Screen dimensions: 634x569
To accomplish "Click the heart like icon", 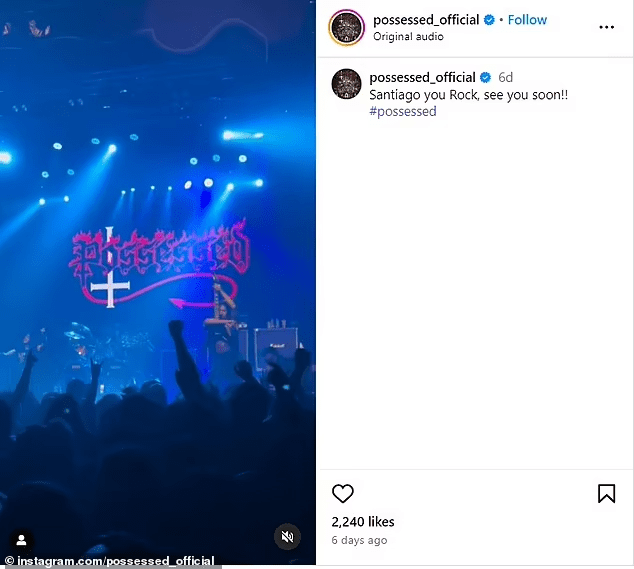I will click(342, 493).
